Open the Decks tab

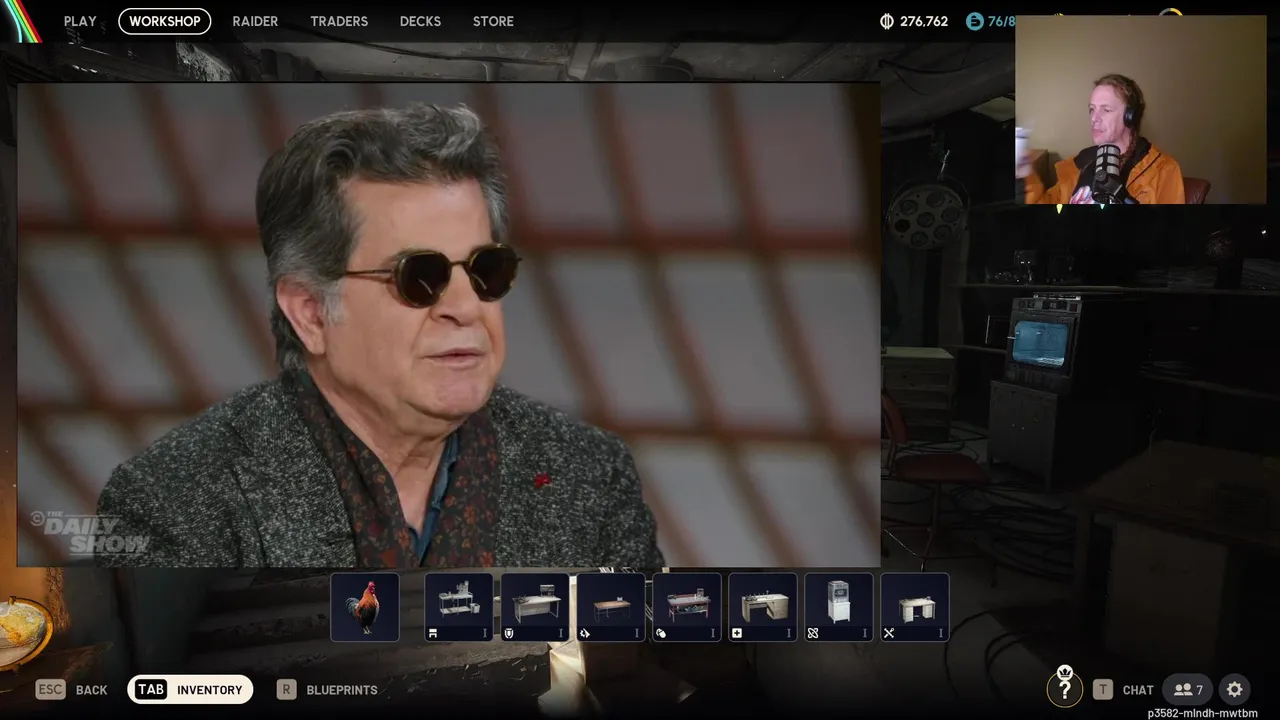point(420,21)
